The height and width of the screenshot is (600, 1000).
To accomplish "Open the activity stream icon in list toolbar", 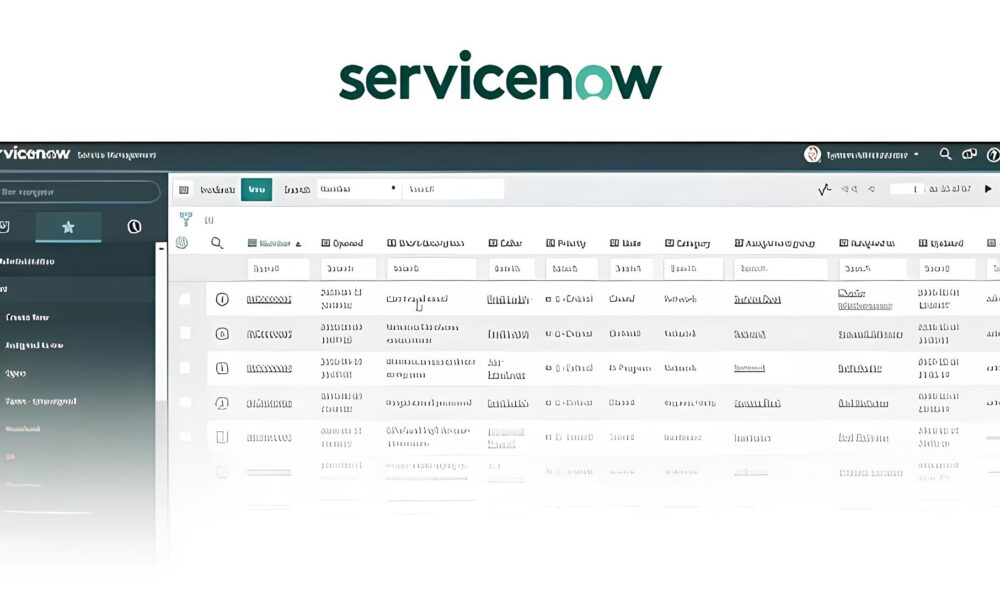I will (825, 189).
